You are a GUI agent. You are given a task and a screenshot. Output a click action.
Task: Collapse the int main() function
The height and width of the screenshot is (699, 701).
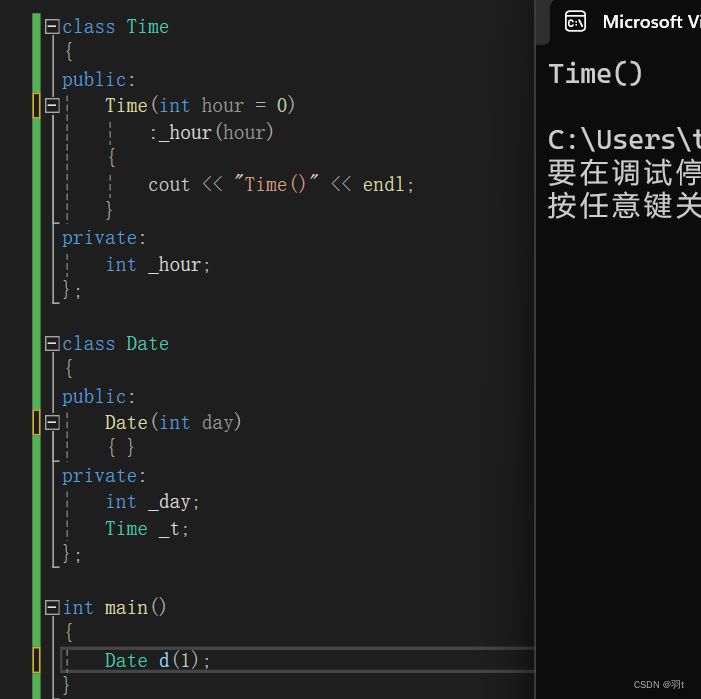click(52, 607)
